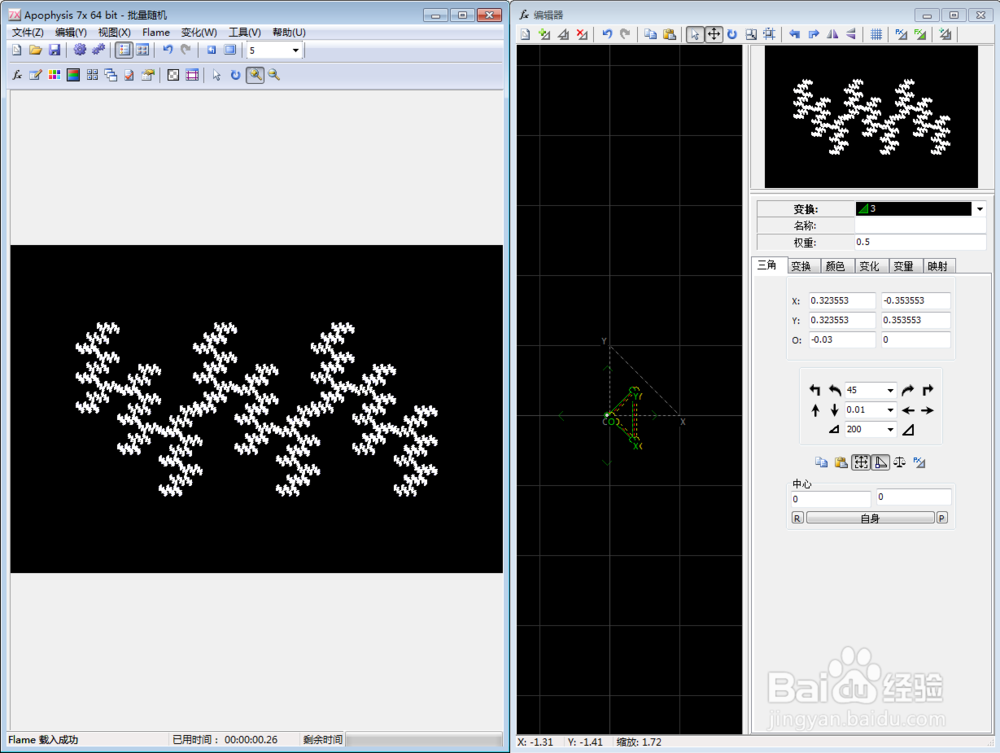Save the flame using floppy disk icon
This screenshot has width=1000, height=753.
click(x=54, y=50)
